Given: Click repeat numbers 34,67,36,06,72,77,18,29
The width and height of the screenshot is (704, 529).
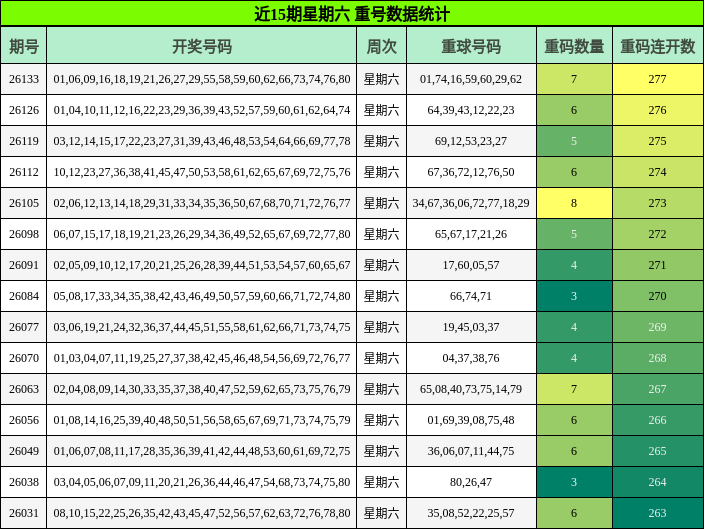Looking at the screenshot, I should click(x=471, y=203).
